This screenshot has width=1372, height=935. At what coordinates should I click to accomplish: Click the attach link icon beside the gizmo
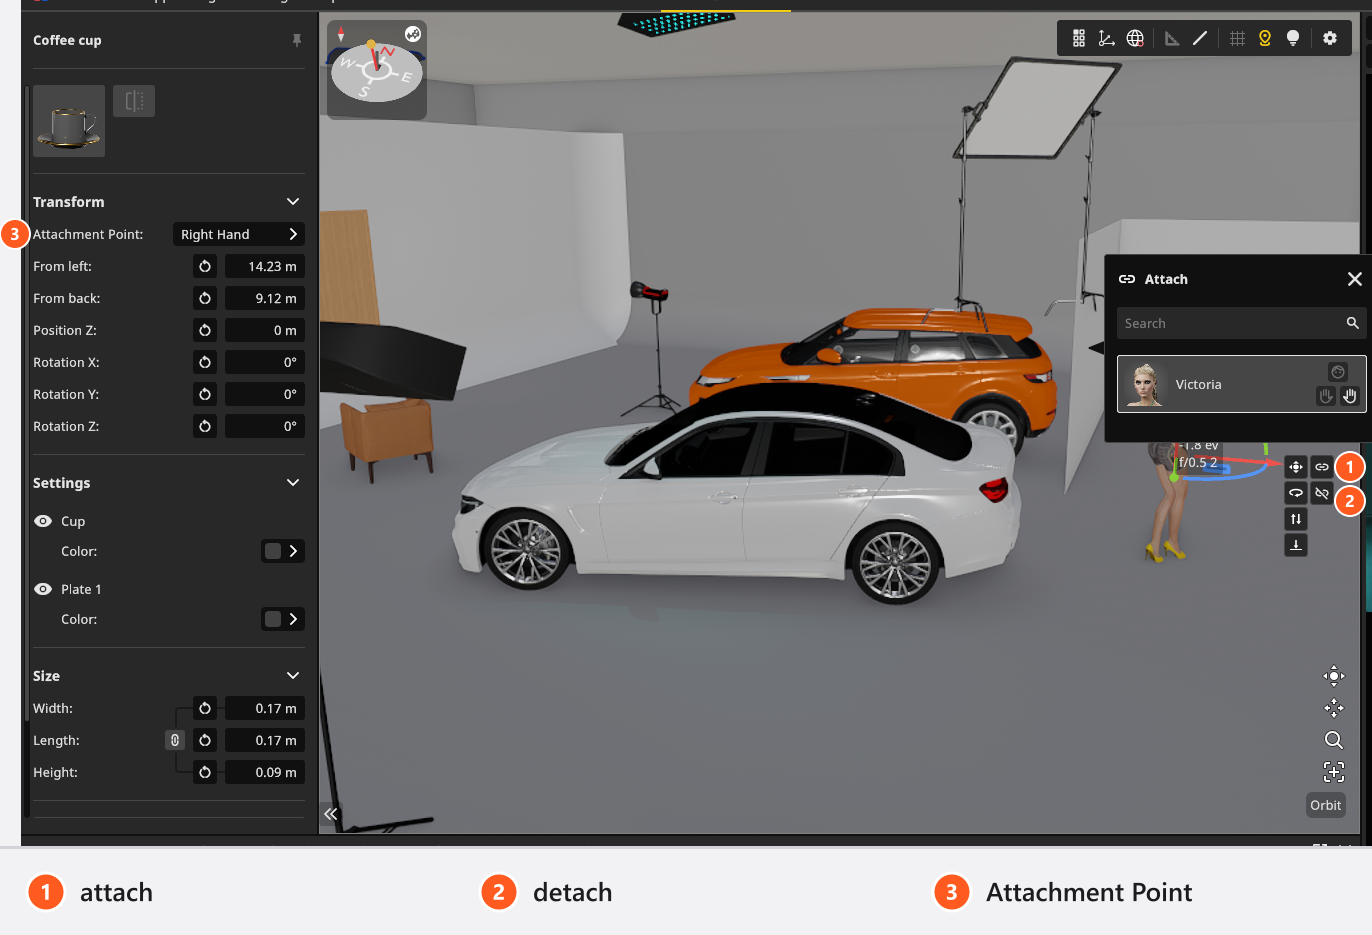(x=1322, y=467)
